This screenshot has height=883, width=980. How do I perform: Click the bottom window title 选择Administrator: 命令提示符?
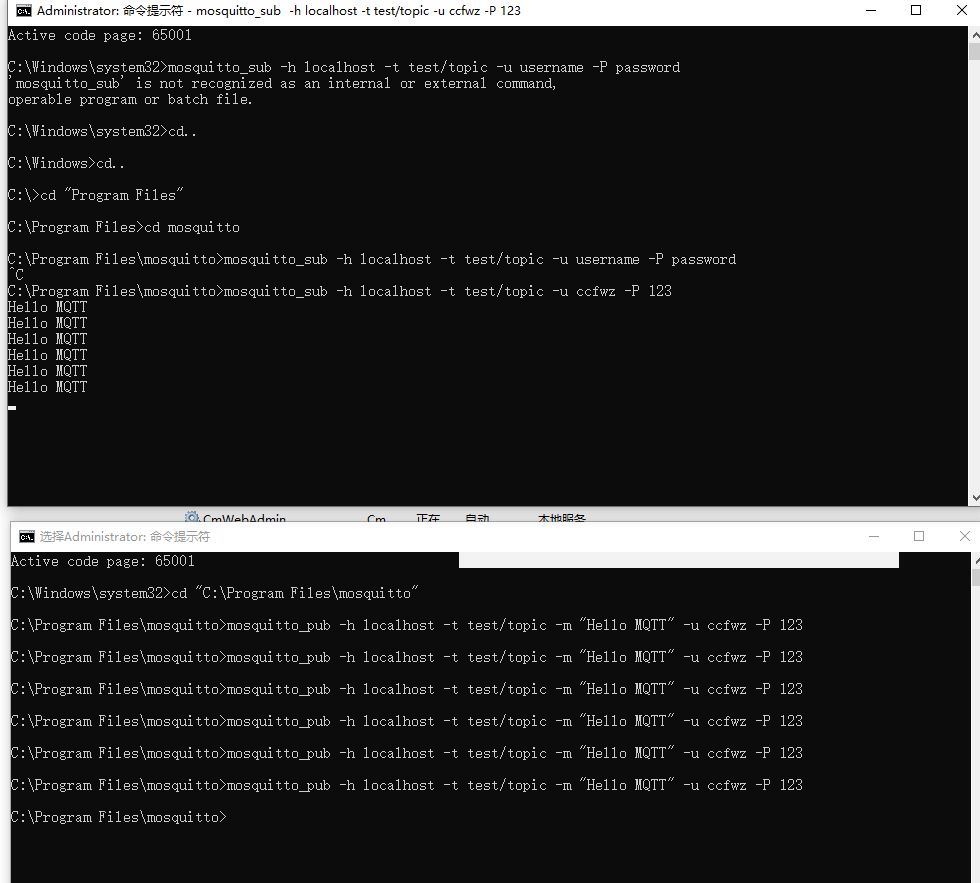pos(125,537)
